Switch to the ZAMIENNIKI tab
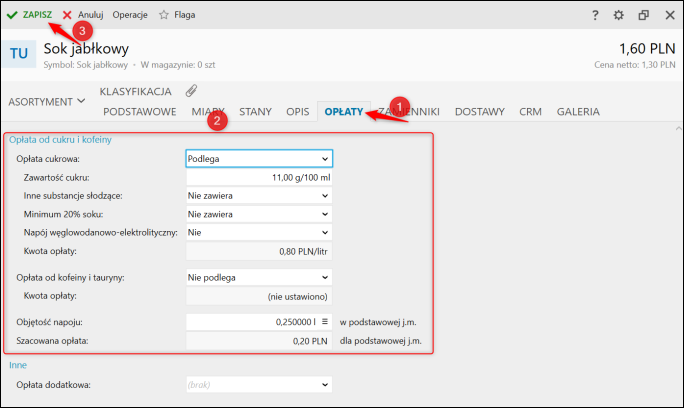Image resolution: width=684 pixels, height=408 pixels. click(x=409, y=112)
